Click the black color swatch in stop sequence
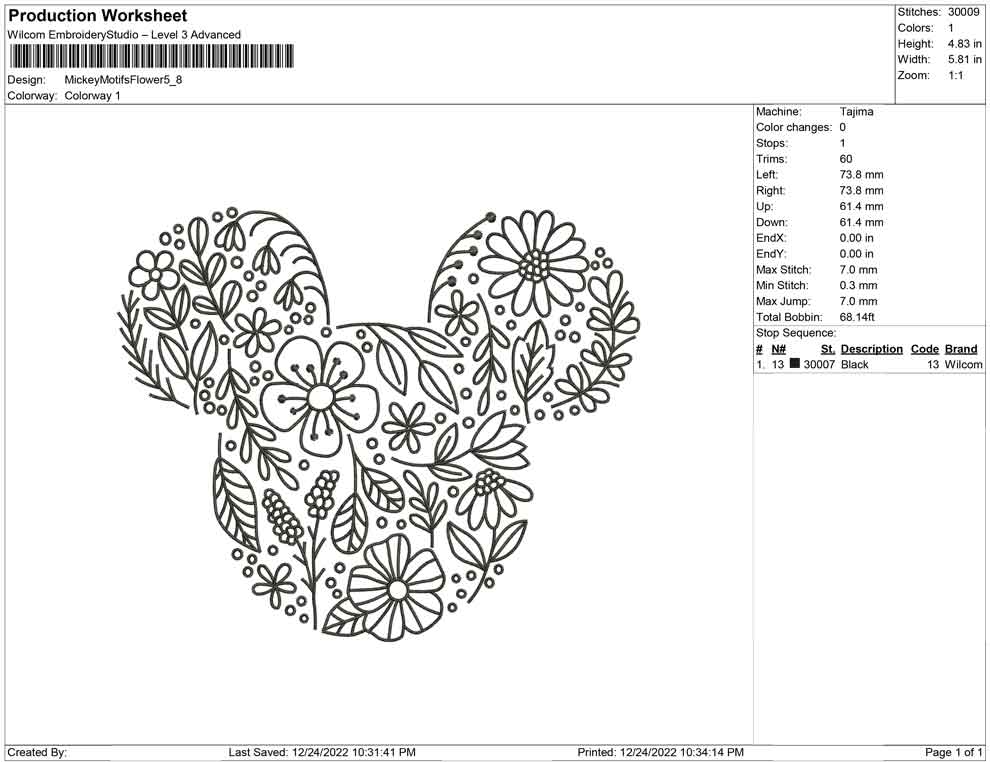The height and width of the screenshot is (762, 990). pyautogui.click(x=795, y=364)
